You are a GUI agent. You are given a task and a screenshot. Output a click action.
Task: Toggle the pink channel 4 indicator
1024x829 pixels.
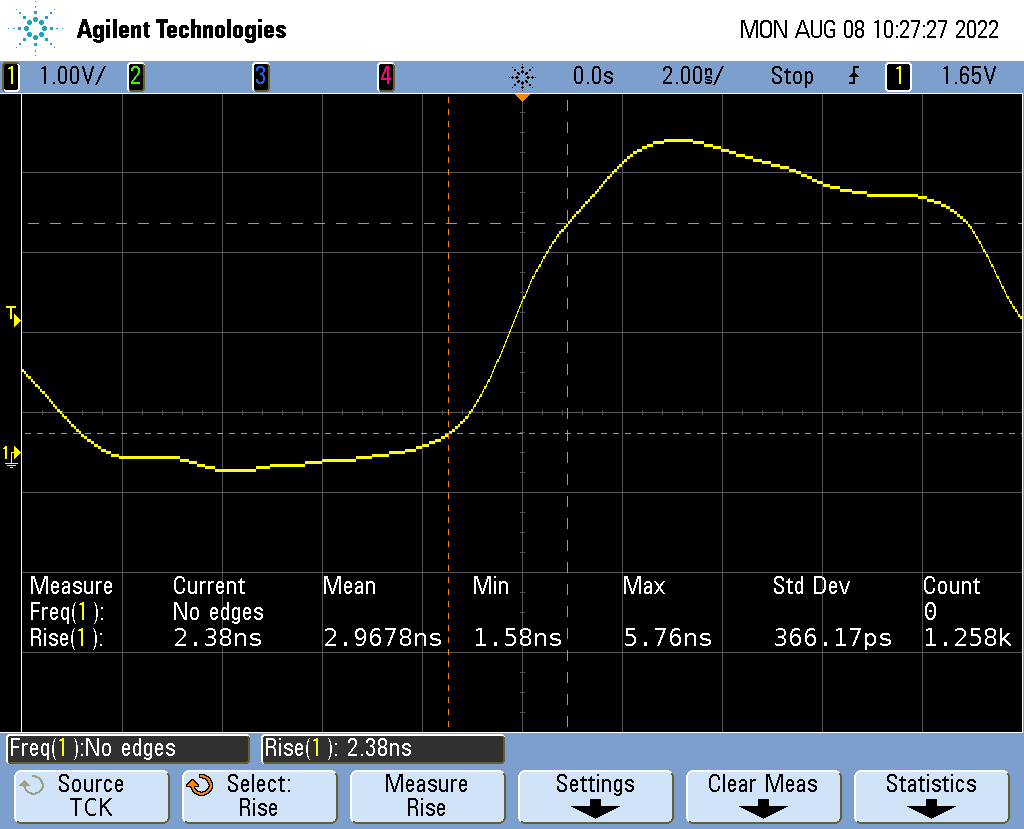(x=385, y=76)
